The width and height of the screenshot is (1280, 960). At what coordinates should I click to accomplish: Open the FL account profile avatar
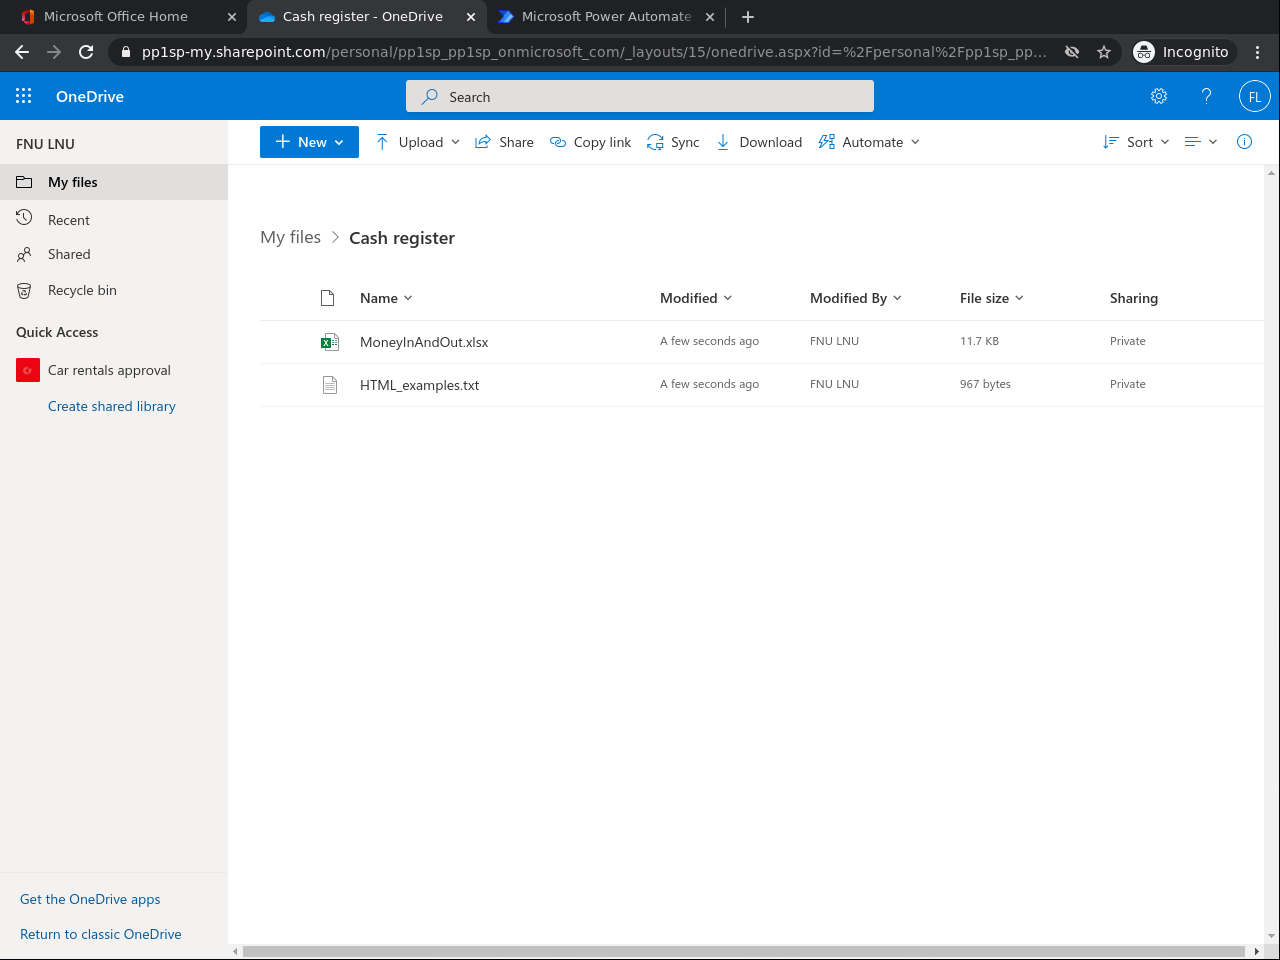tap(1254, 96)
